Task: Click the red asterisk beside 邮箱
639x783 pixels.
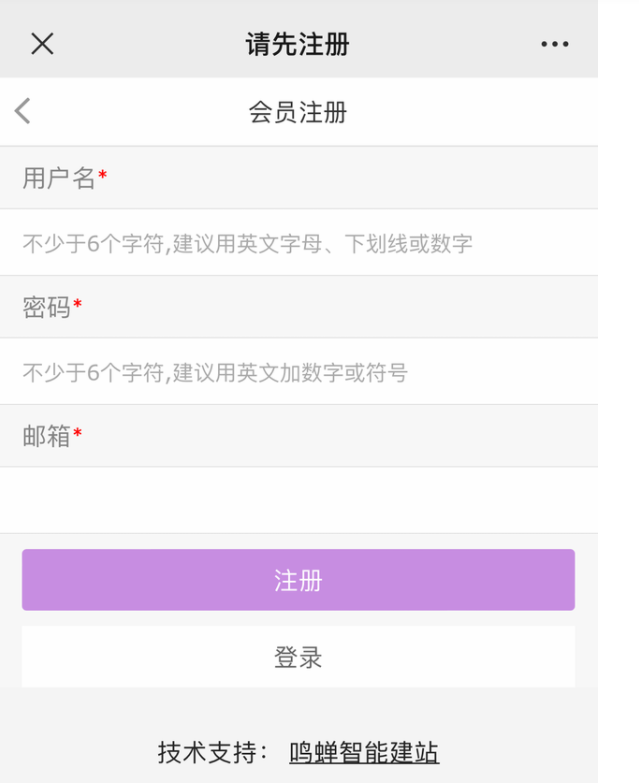Action: 77,432
